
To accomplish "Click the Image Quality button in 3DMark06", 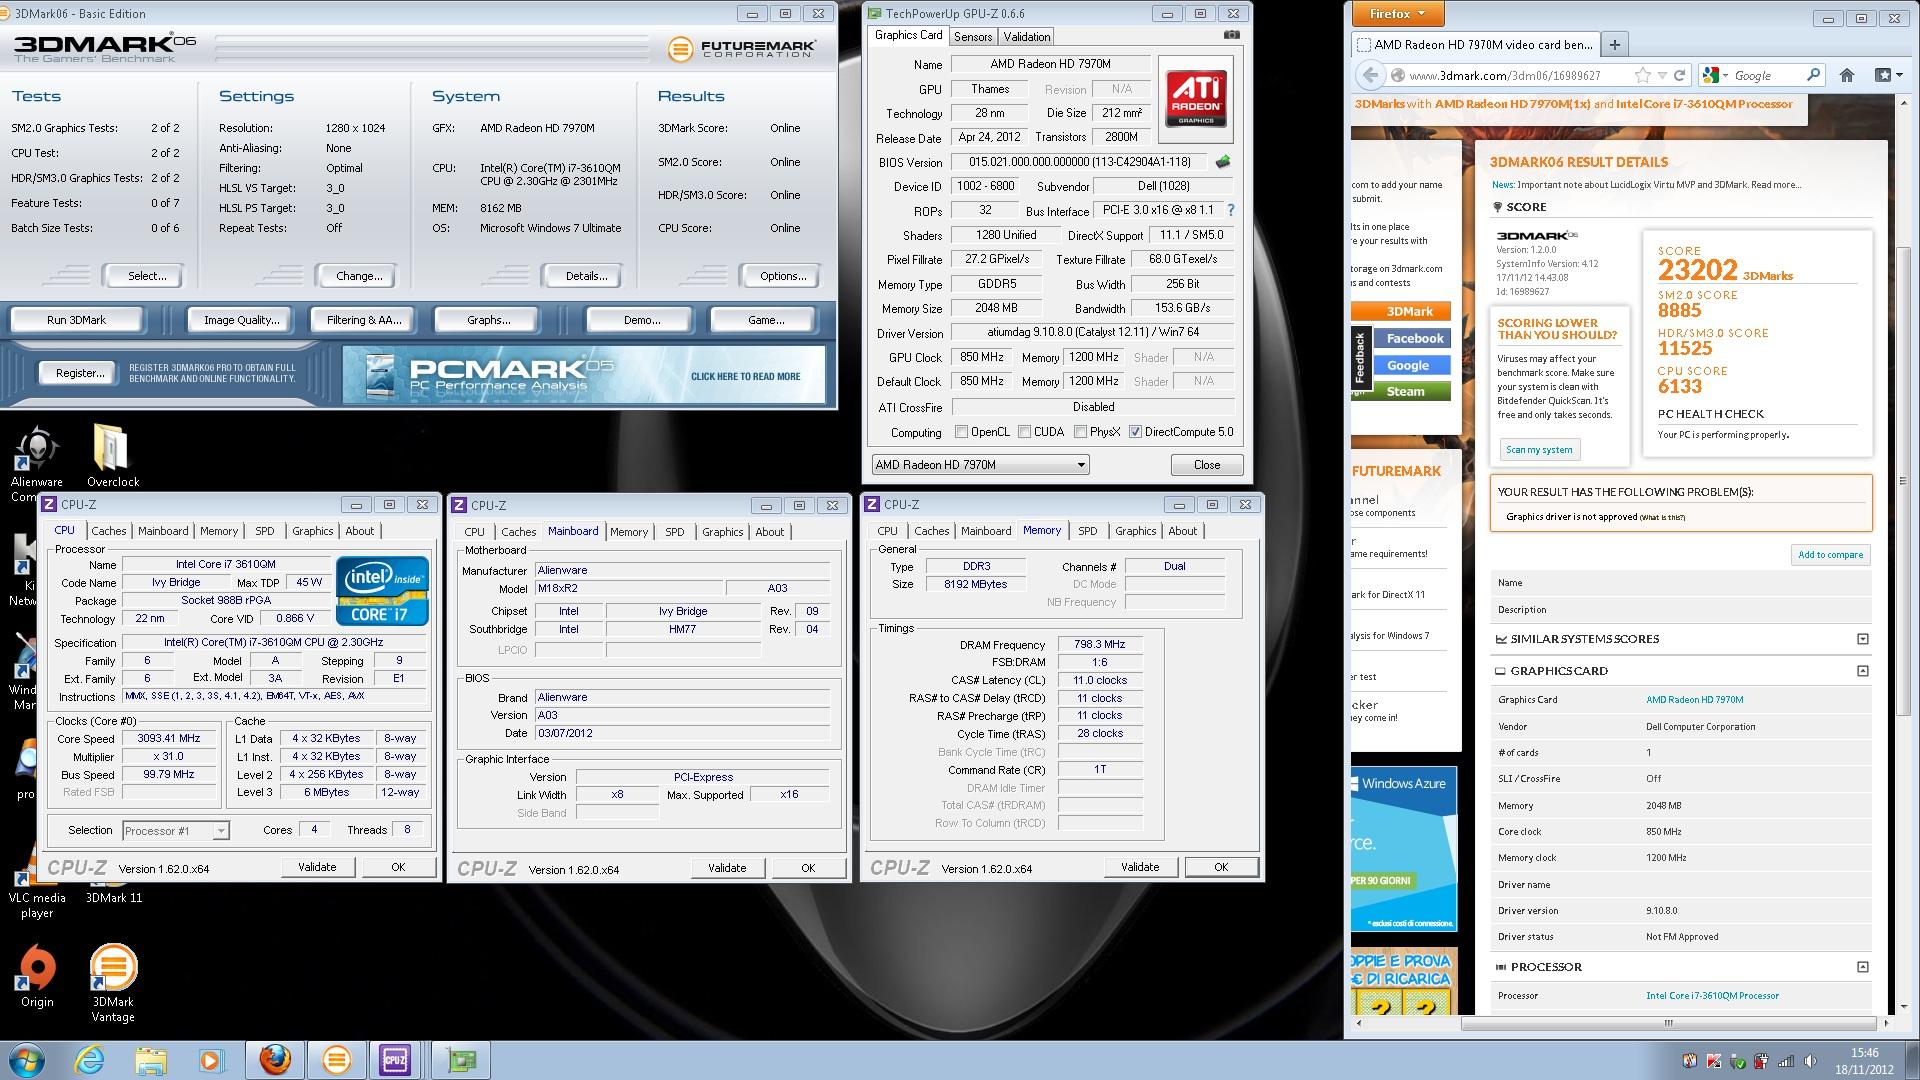I will 241,320.
